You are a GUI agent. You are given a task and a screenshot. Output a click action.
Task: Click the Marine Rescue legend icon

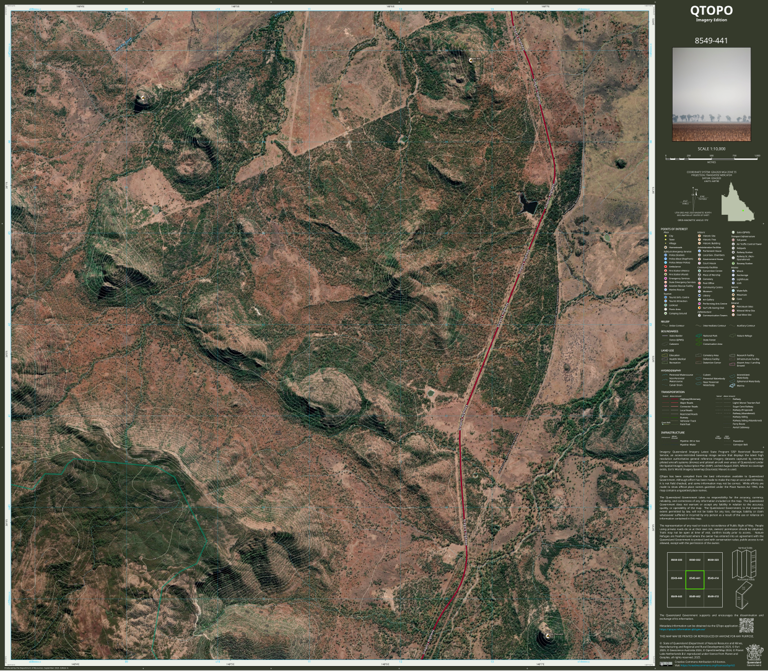pyautogui.click(x=666, y=289)
